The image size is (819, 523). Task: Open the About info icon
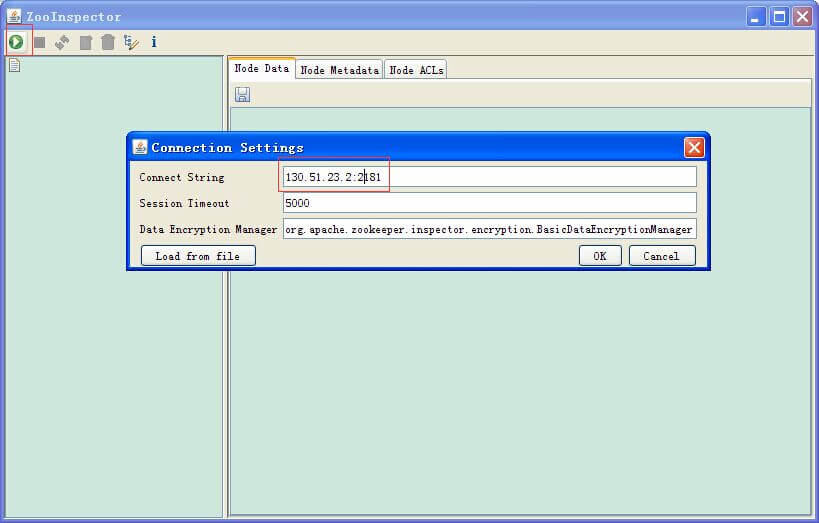[x=154, y=42]
